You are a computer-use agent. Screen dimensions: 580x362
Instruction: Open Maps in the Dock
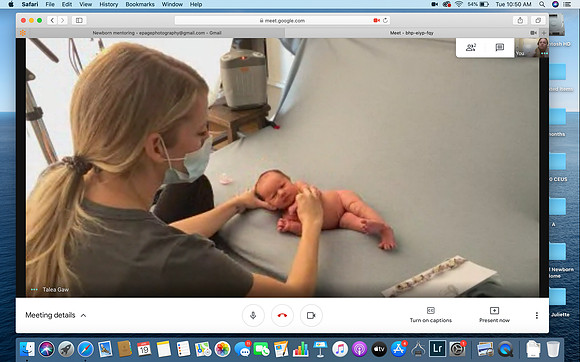click(203, 349)
